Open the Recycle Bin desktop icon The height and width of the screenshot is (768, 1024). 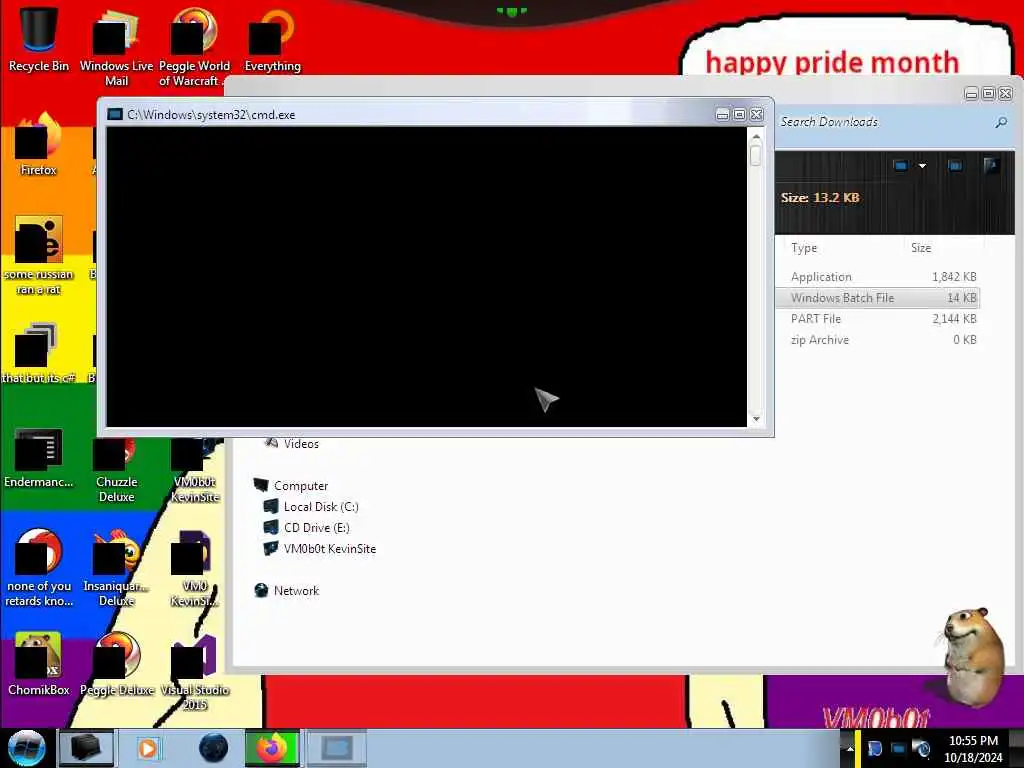pyautogui.click(x=38, y=39)
